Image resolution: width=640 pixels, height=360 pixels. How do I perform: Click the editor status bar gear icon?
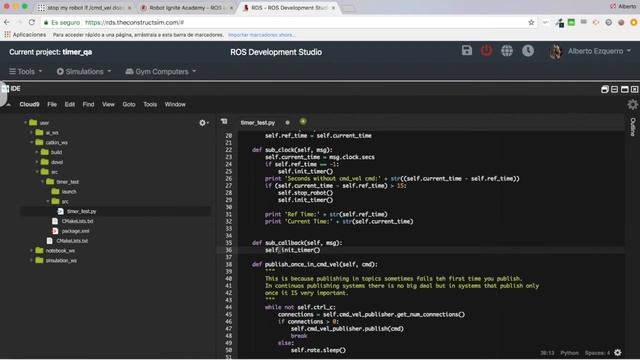618,352
